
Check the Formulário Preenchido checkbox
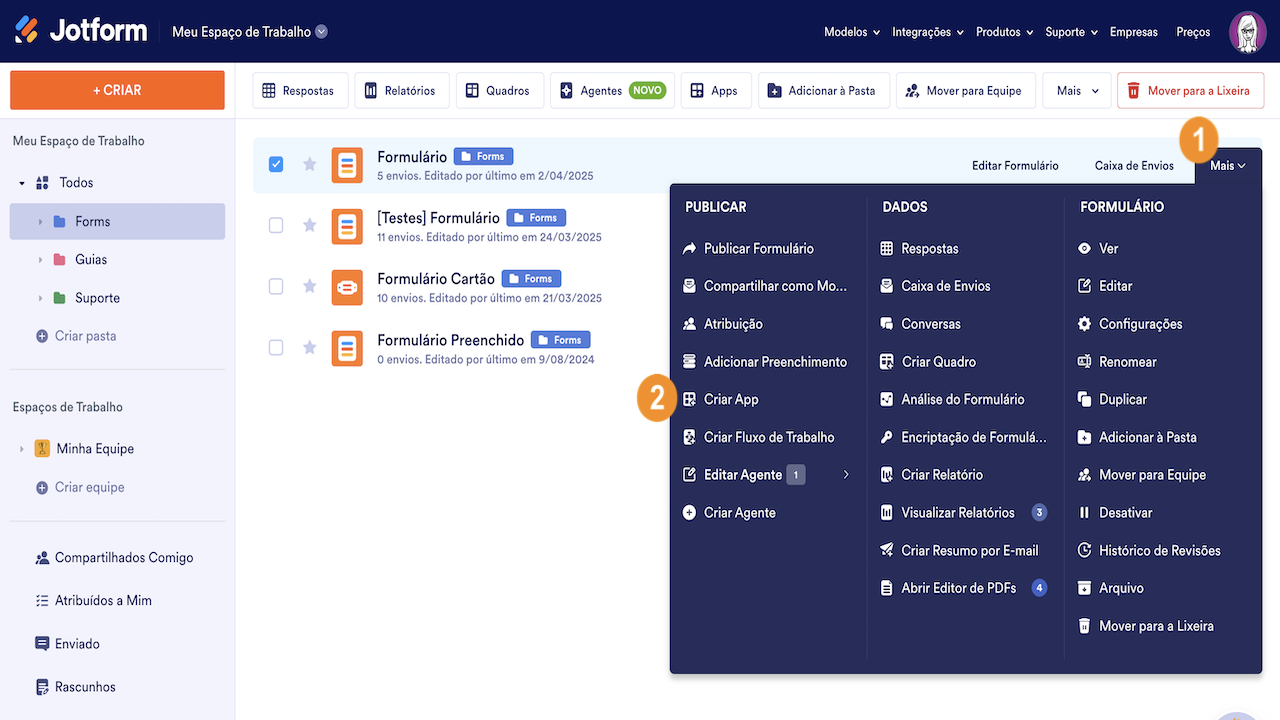(x=276, y=347)
